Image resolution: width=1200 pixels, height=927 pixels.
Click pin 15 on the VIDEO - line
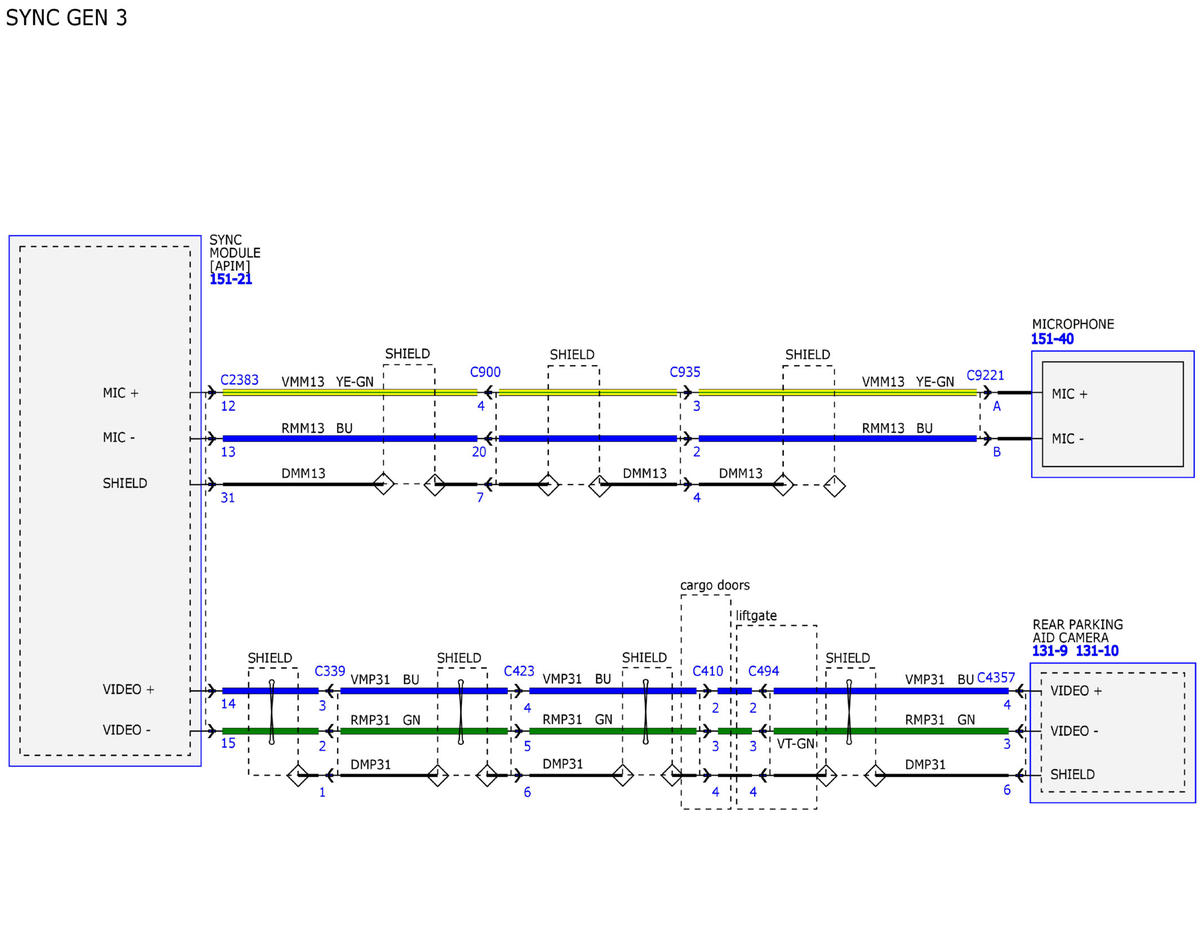[229, 745]
